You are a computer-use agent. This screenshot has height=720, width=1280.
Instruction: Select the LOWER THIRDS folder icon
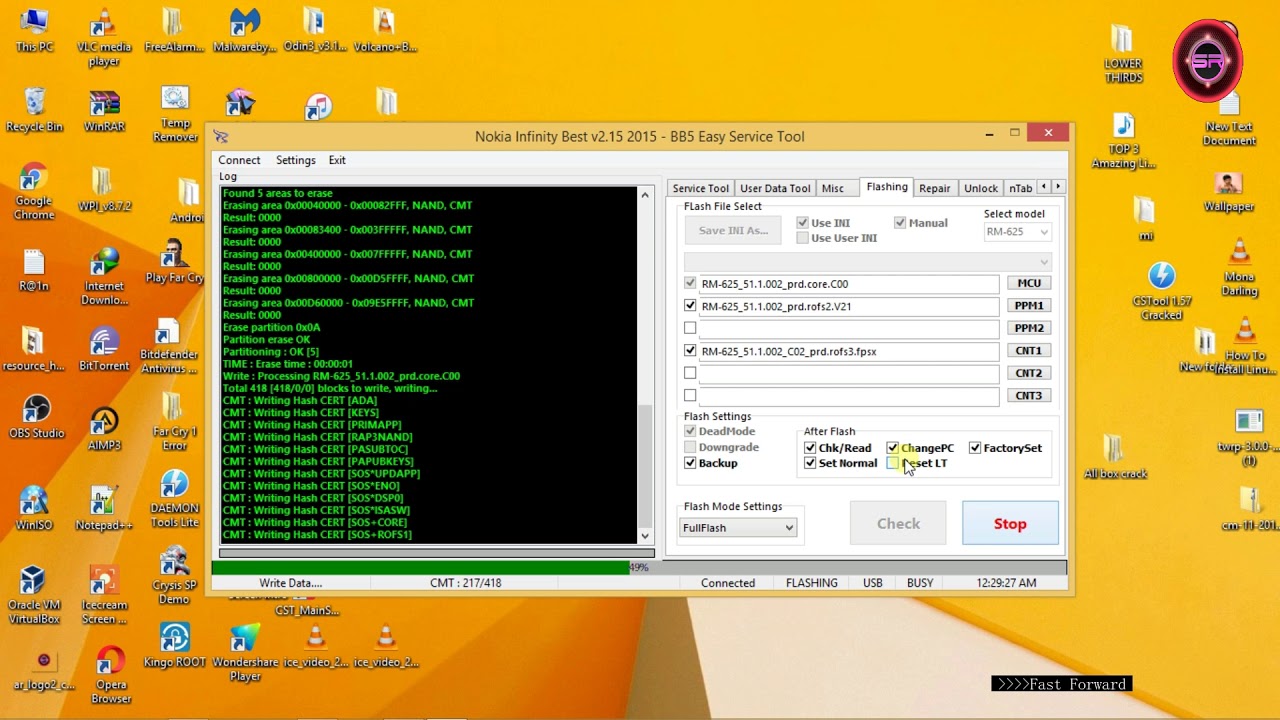[x=1123, y=54]
